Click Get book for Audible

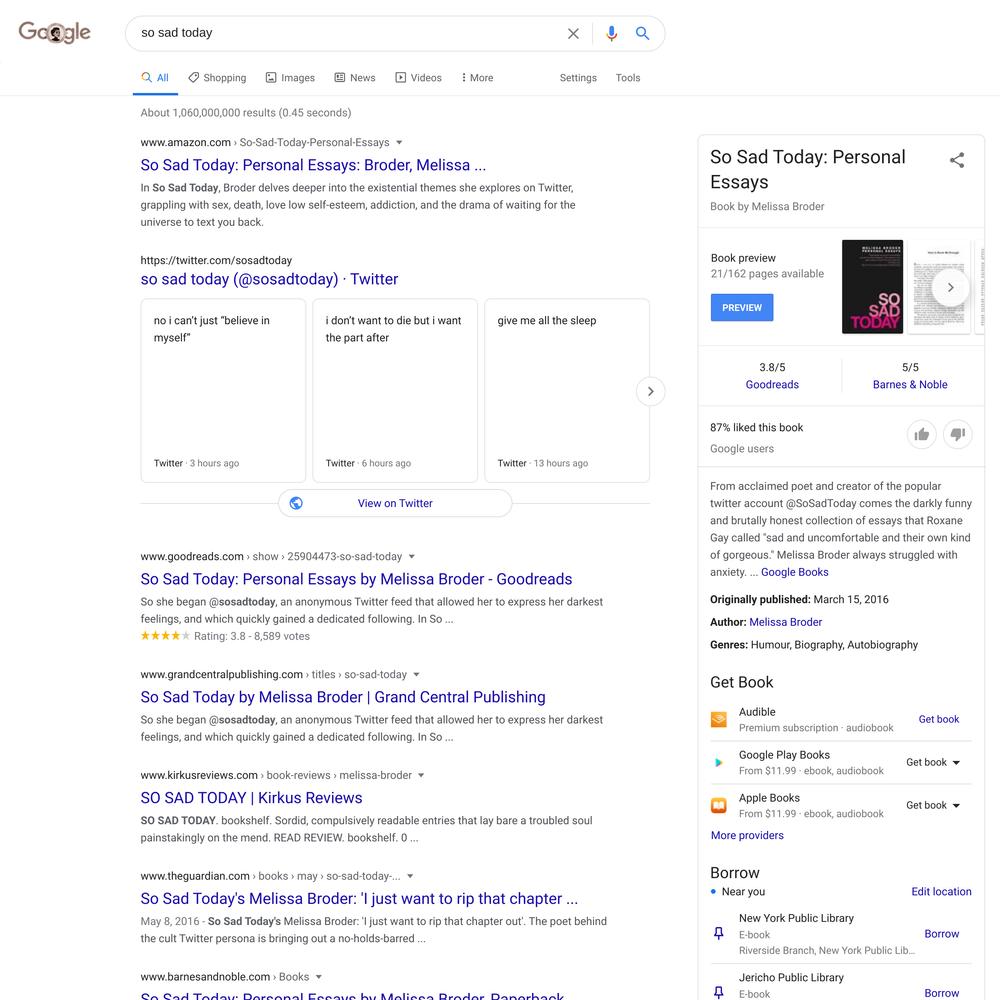point(939,719)
